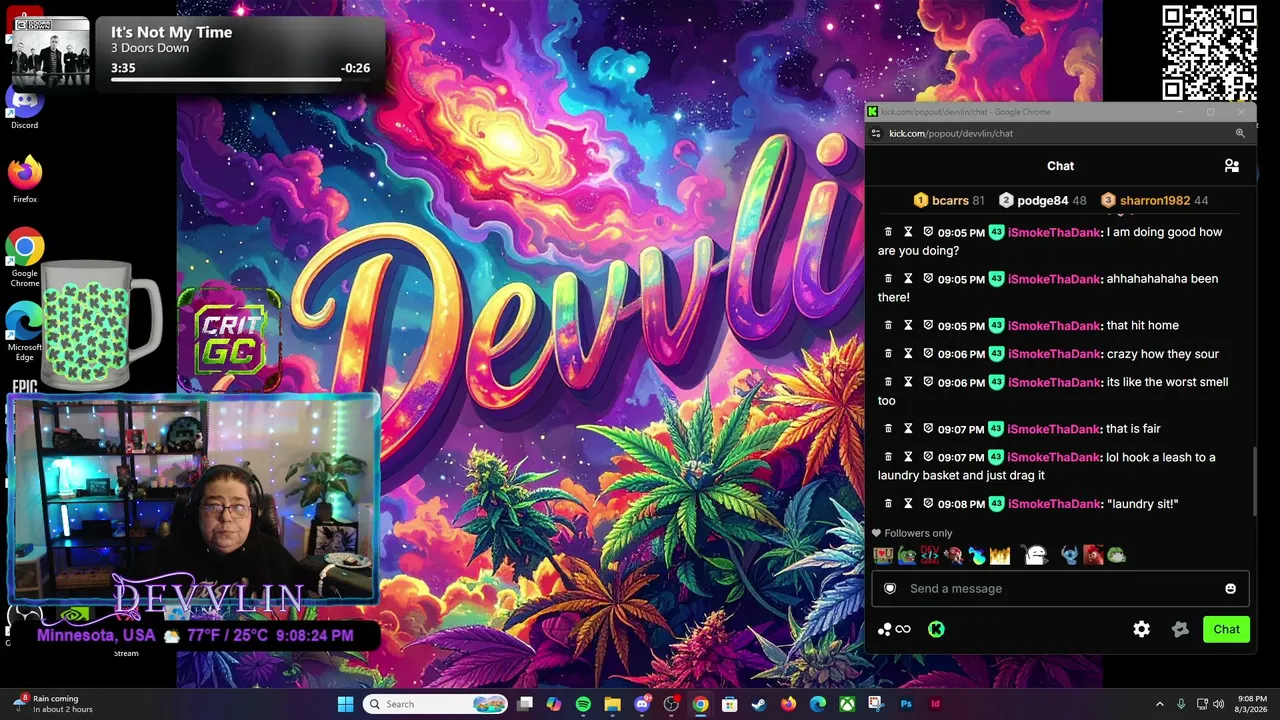
Task: Open Spotify from the taskbar
Action: point(583,704)
